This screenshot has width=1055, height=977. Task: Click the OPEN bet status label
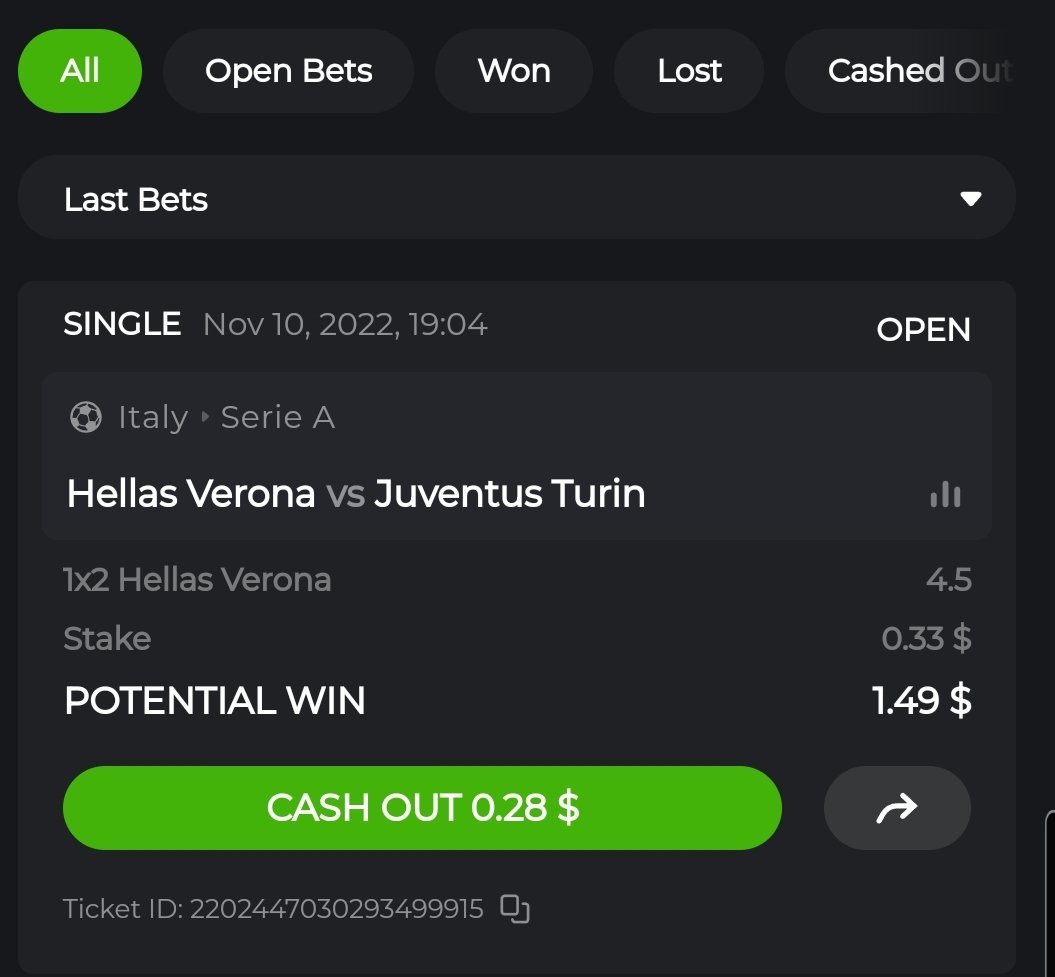tap(923, 329)
